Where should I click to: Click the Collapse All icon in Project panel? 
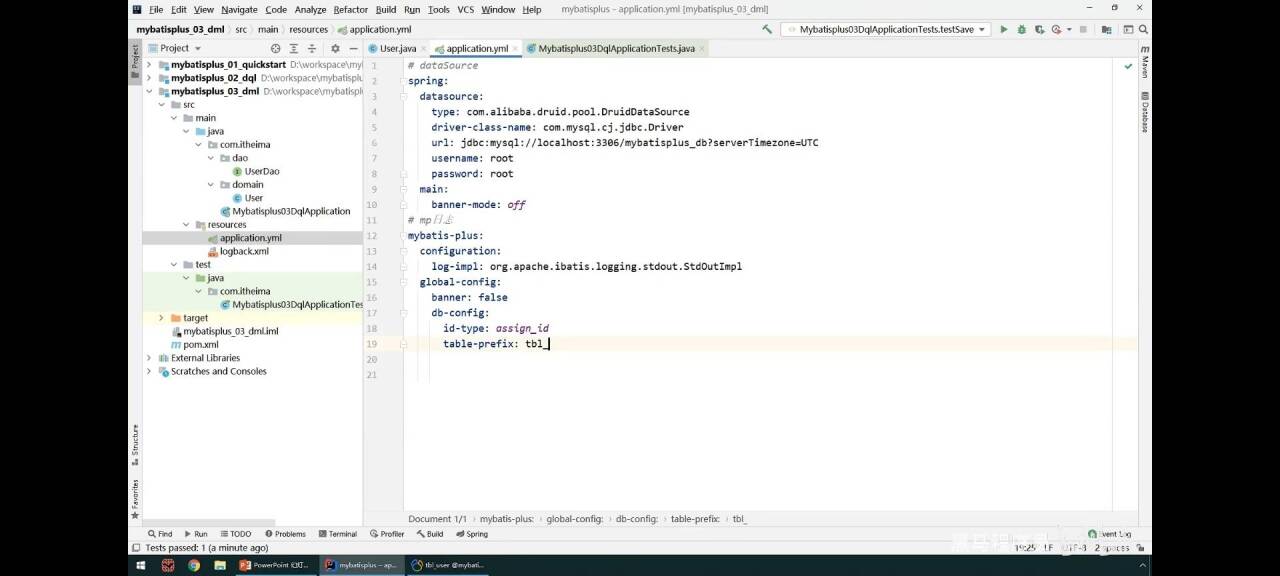[312, 48]
